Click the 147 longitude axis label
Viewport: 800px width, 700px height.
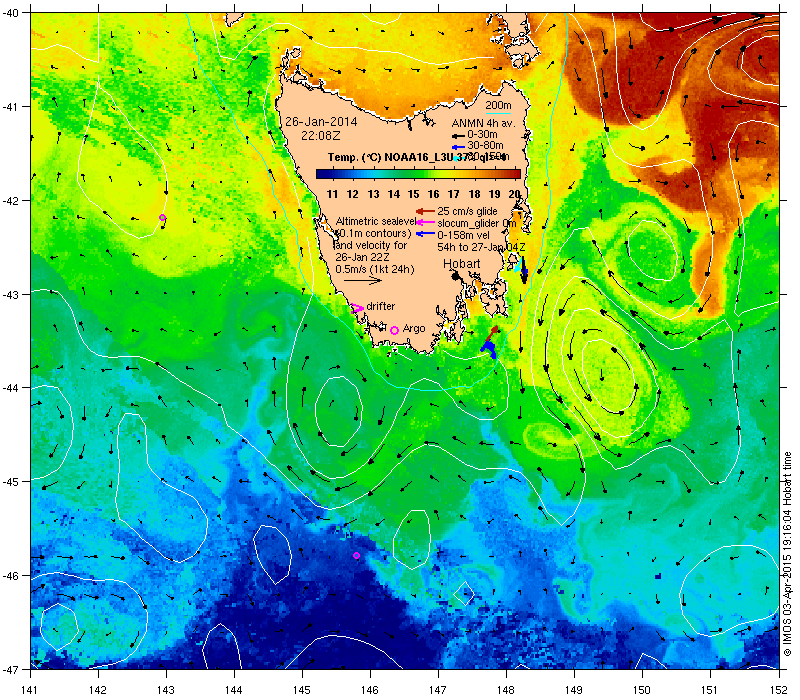[x=438, y=690]
